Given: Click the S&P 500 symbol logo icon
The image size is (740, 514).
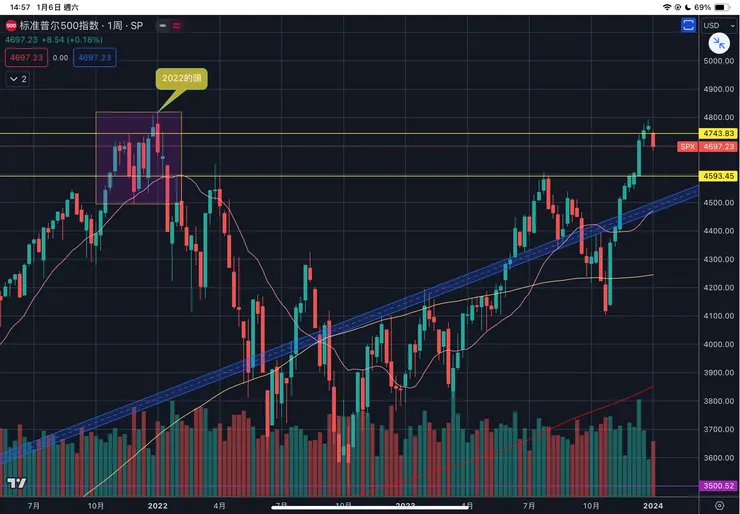Looking at the screenshot, I should coord(11,25).
